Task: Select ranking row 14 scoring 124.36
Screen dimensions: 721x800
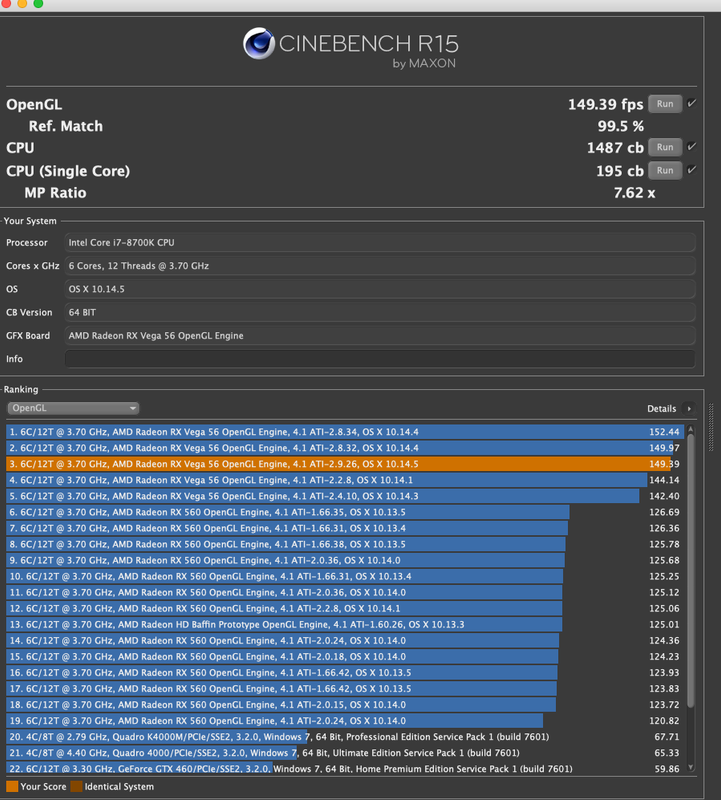Action: tap(345, 641)
